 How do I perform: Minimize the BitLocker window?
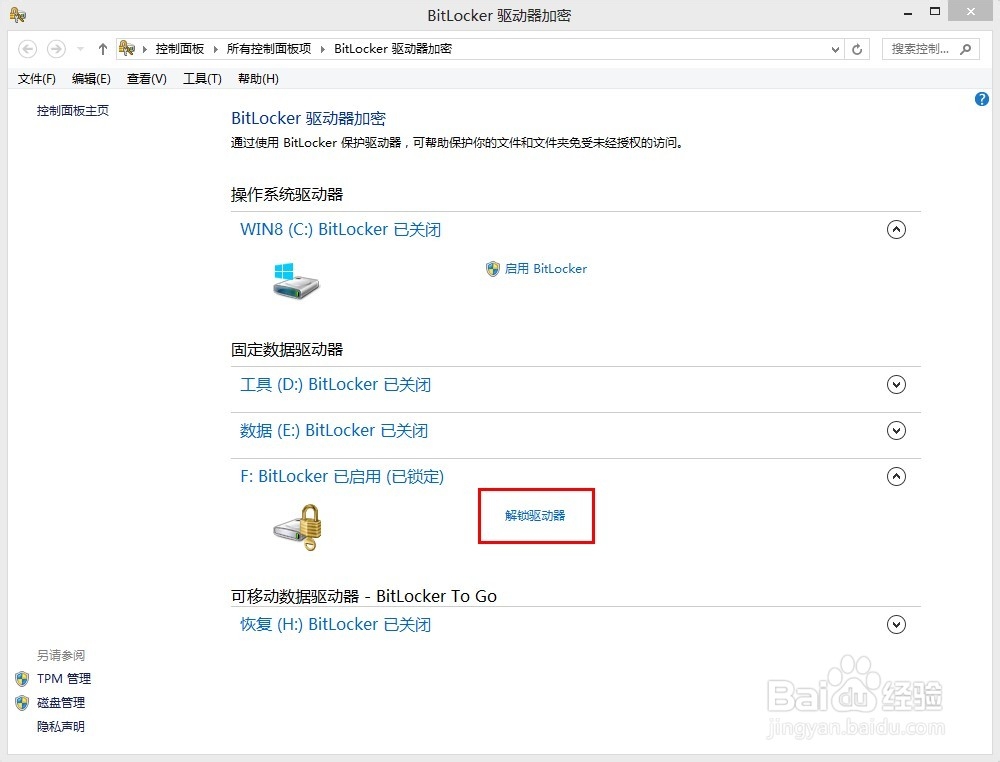click(908, 12)
